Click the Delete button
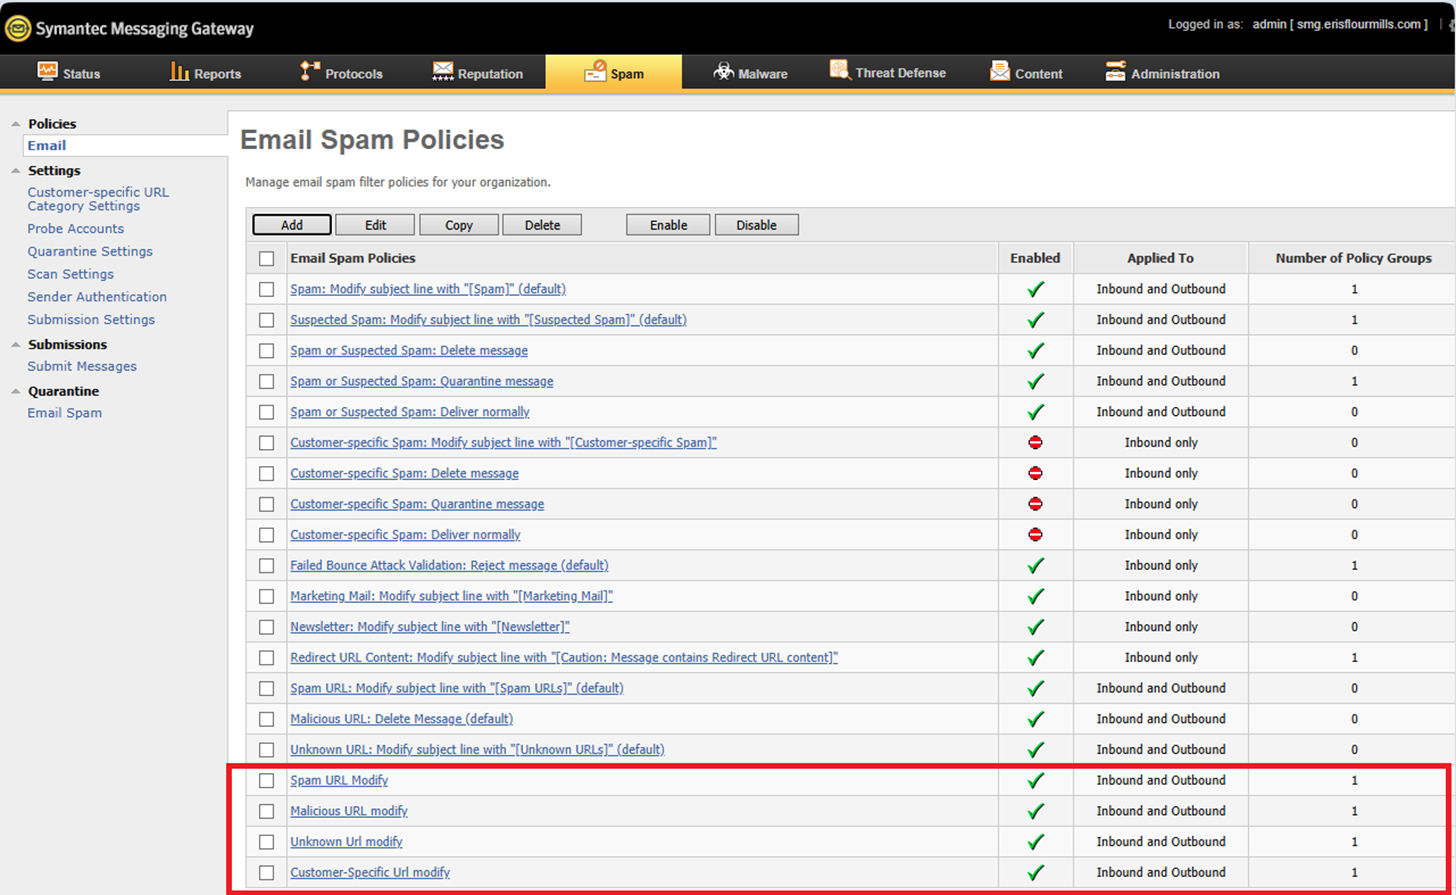Image resolution: width=1456 pixels, height=895 pixels. pyautogui.click(x=542, y=225)
